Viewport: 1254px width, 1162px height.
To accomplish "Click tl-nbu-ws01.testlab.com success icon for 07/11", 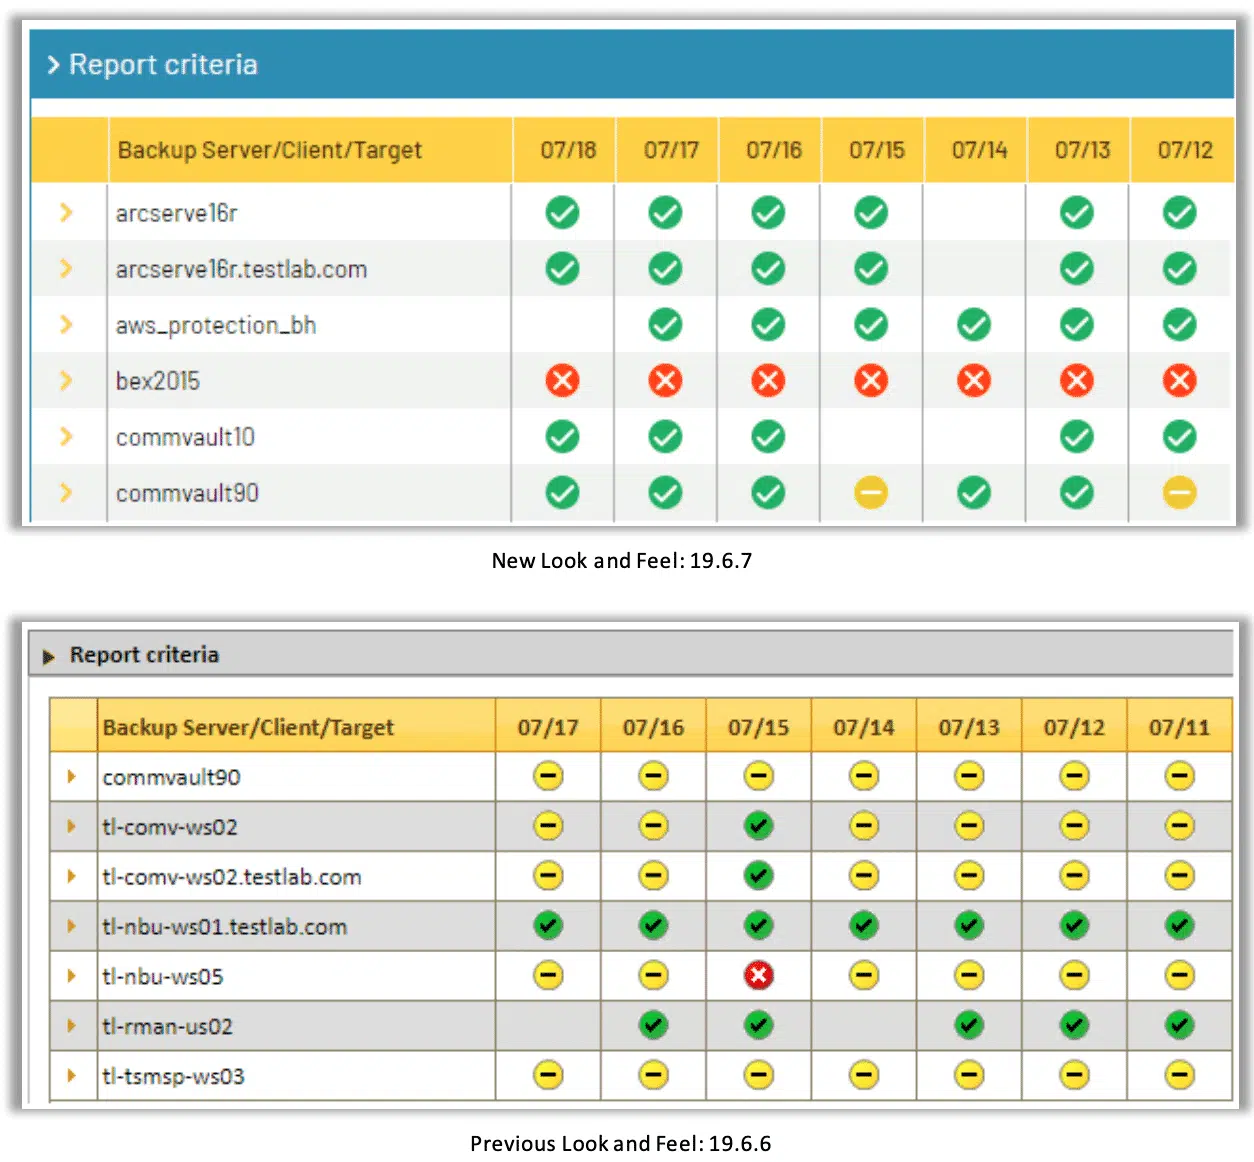I will tap(1180, 926).
